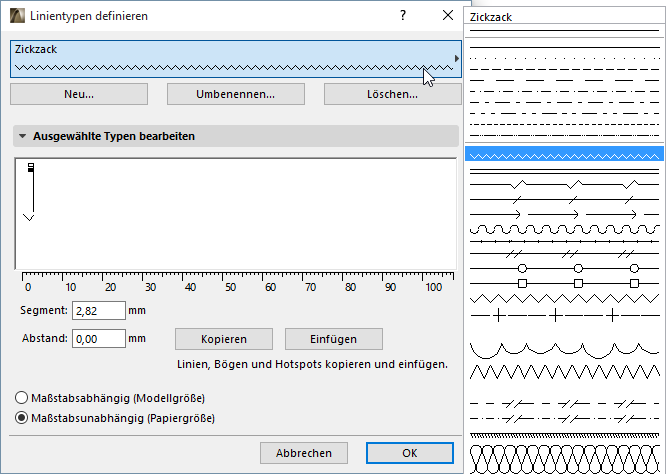Select the scalloped arcs line type
This screenshot has height=474, width=666.
point(564,350)
